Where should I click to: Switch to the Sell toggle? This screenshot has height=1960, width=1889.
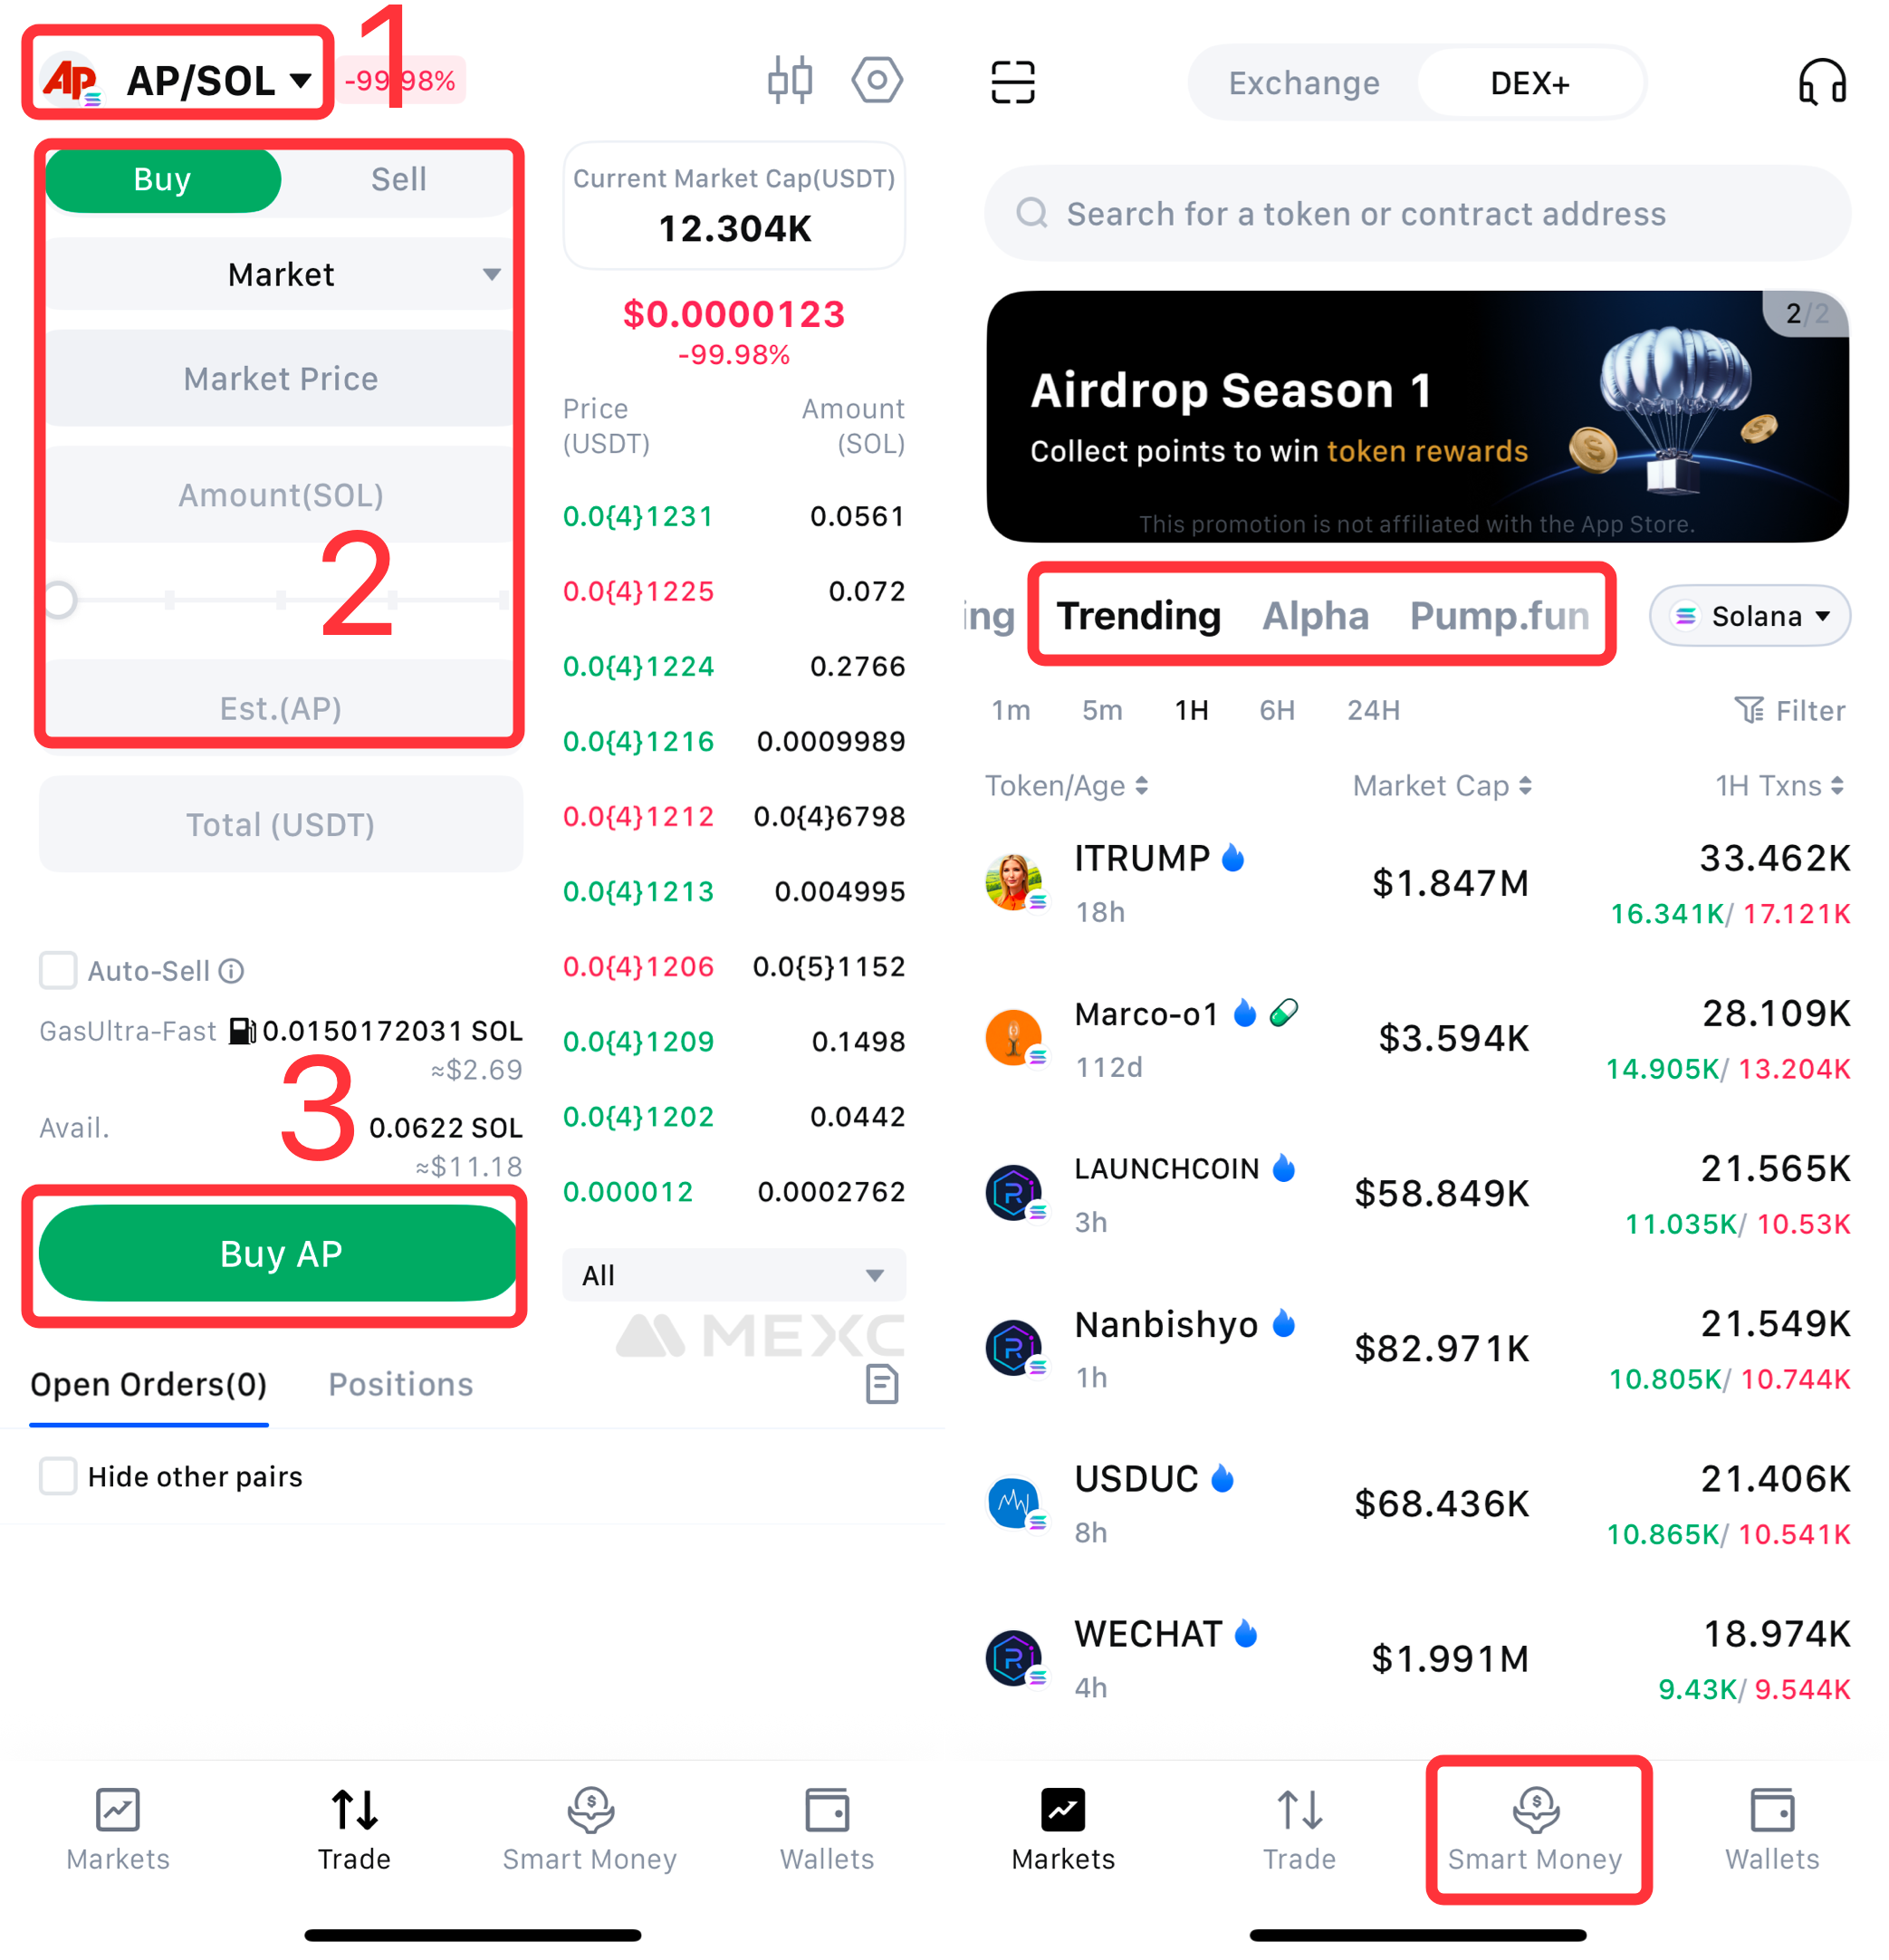[x=398, y=179]
